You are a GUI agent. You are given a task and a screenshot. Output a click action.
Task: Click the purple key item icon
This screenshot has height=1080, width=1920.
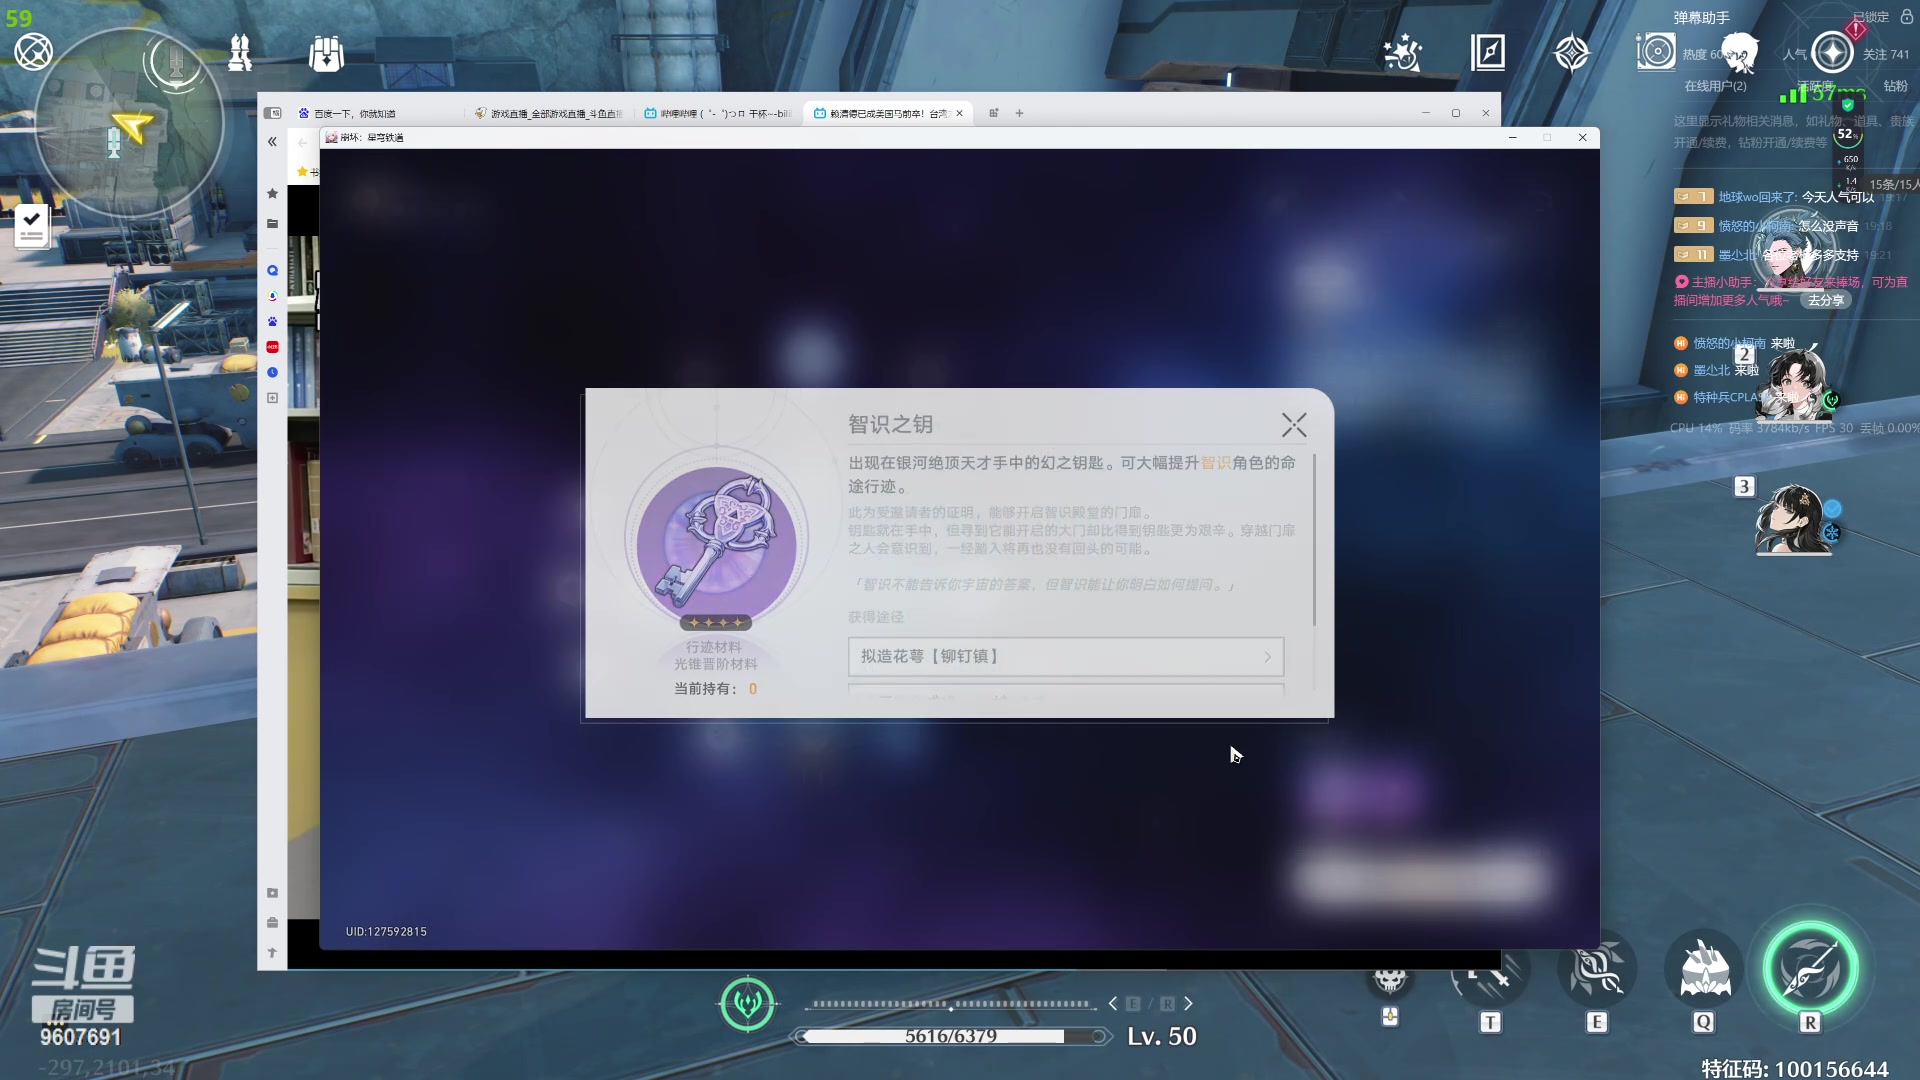[716, 545]
